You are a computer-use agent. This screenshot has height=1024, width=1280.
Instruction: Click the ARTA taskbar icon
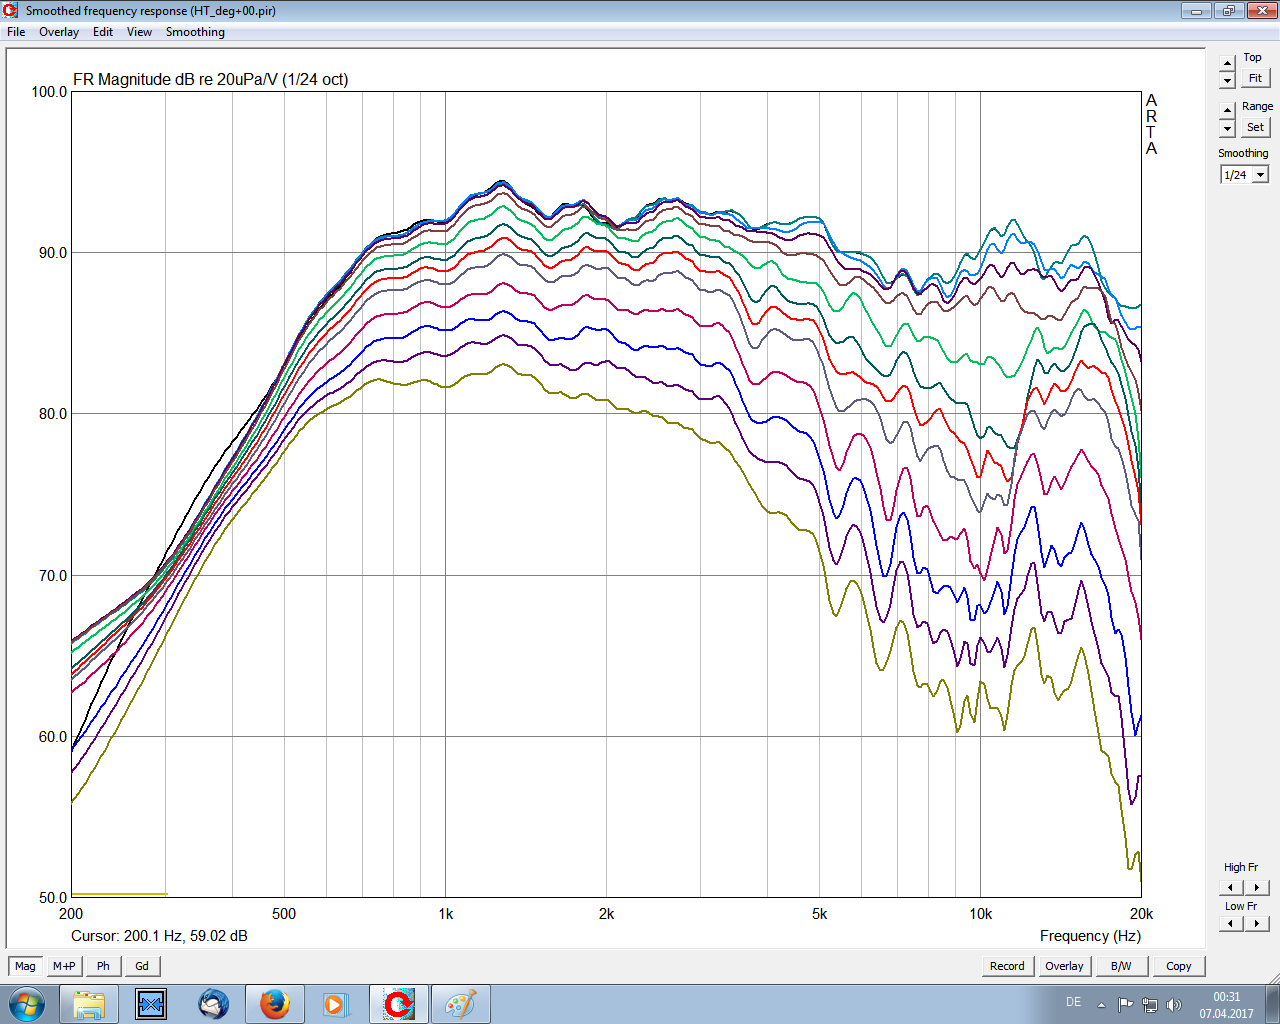pyautogui.click(x=398, y=1003)
